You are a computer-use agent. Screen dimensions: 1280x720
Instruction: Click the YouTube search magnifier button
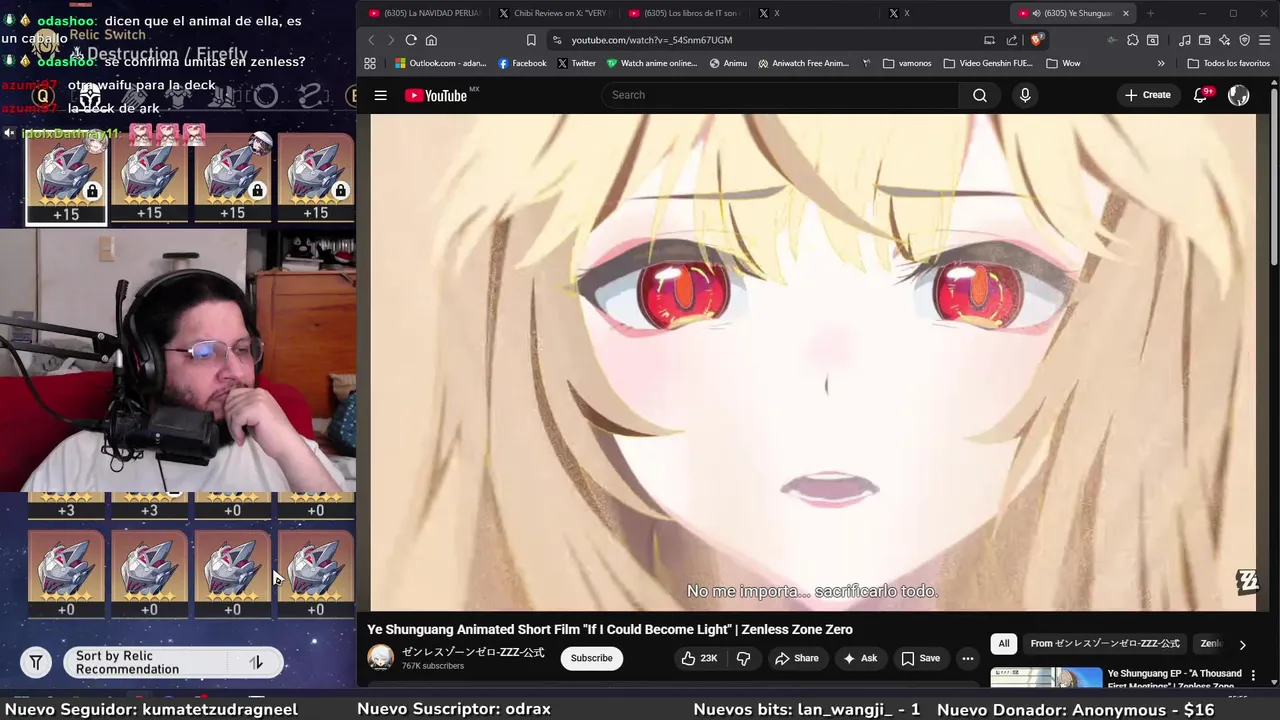click(980, 95)
